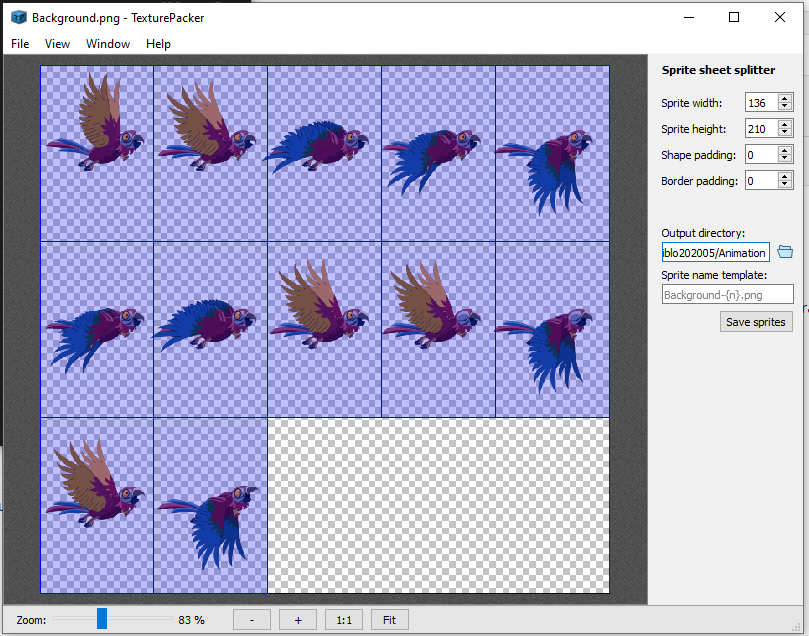This screenshot has height=636, width=809.
Task: Click the zoom out minus button
Action: coord(252,619)
